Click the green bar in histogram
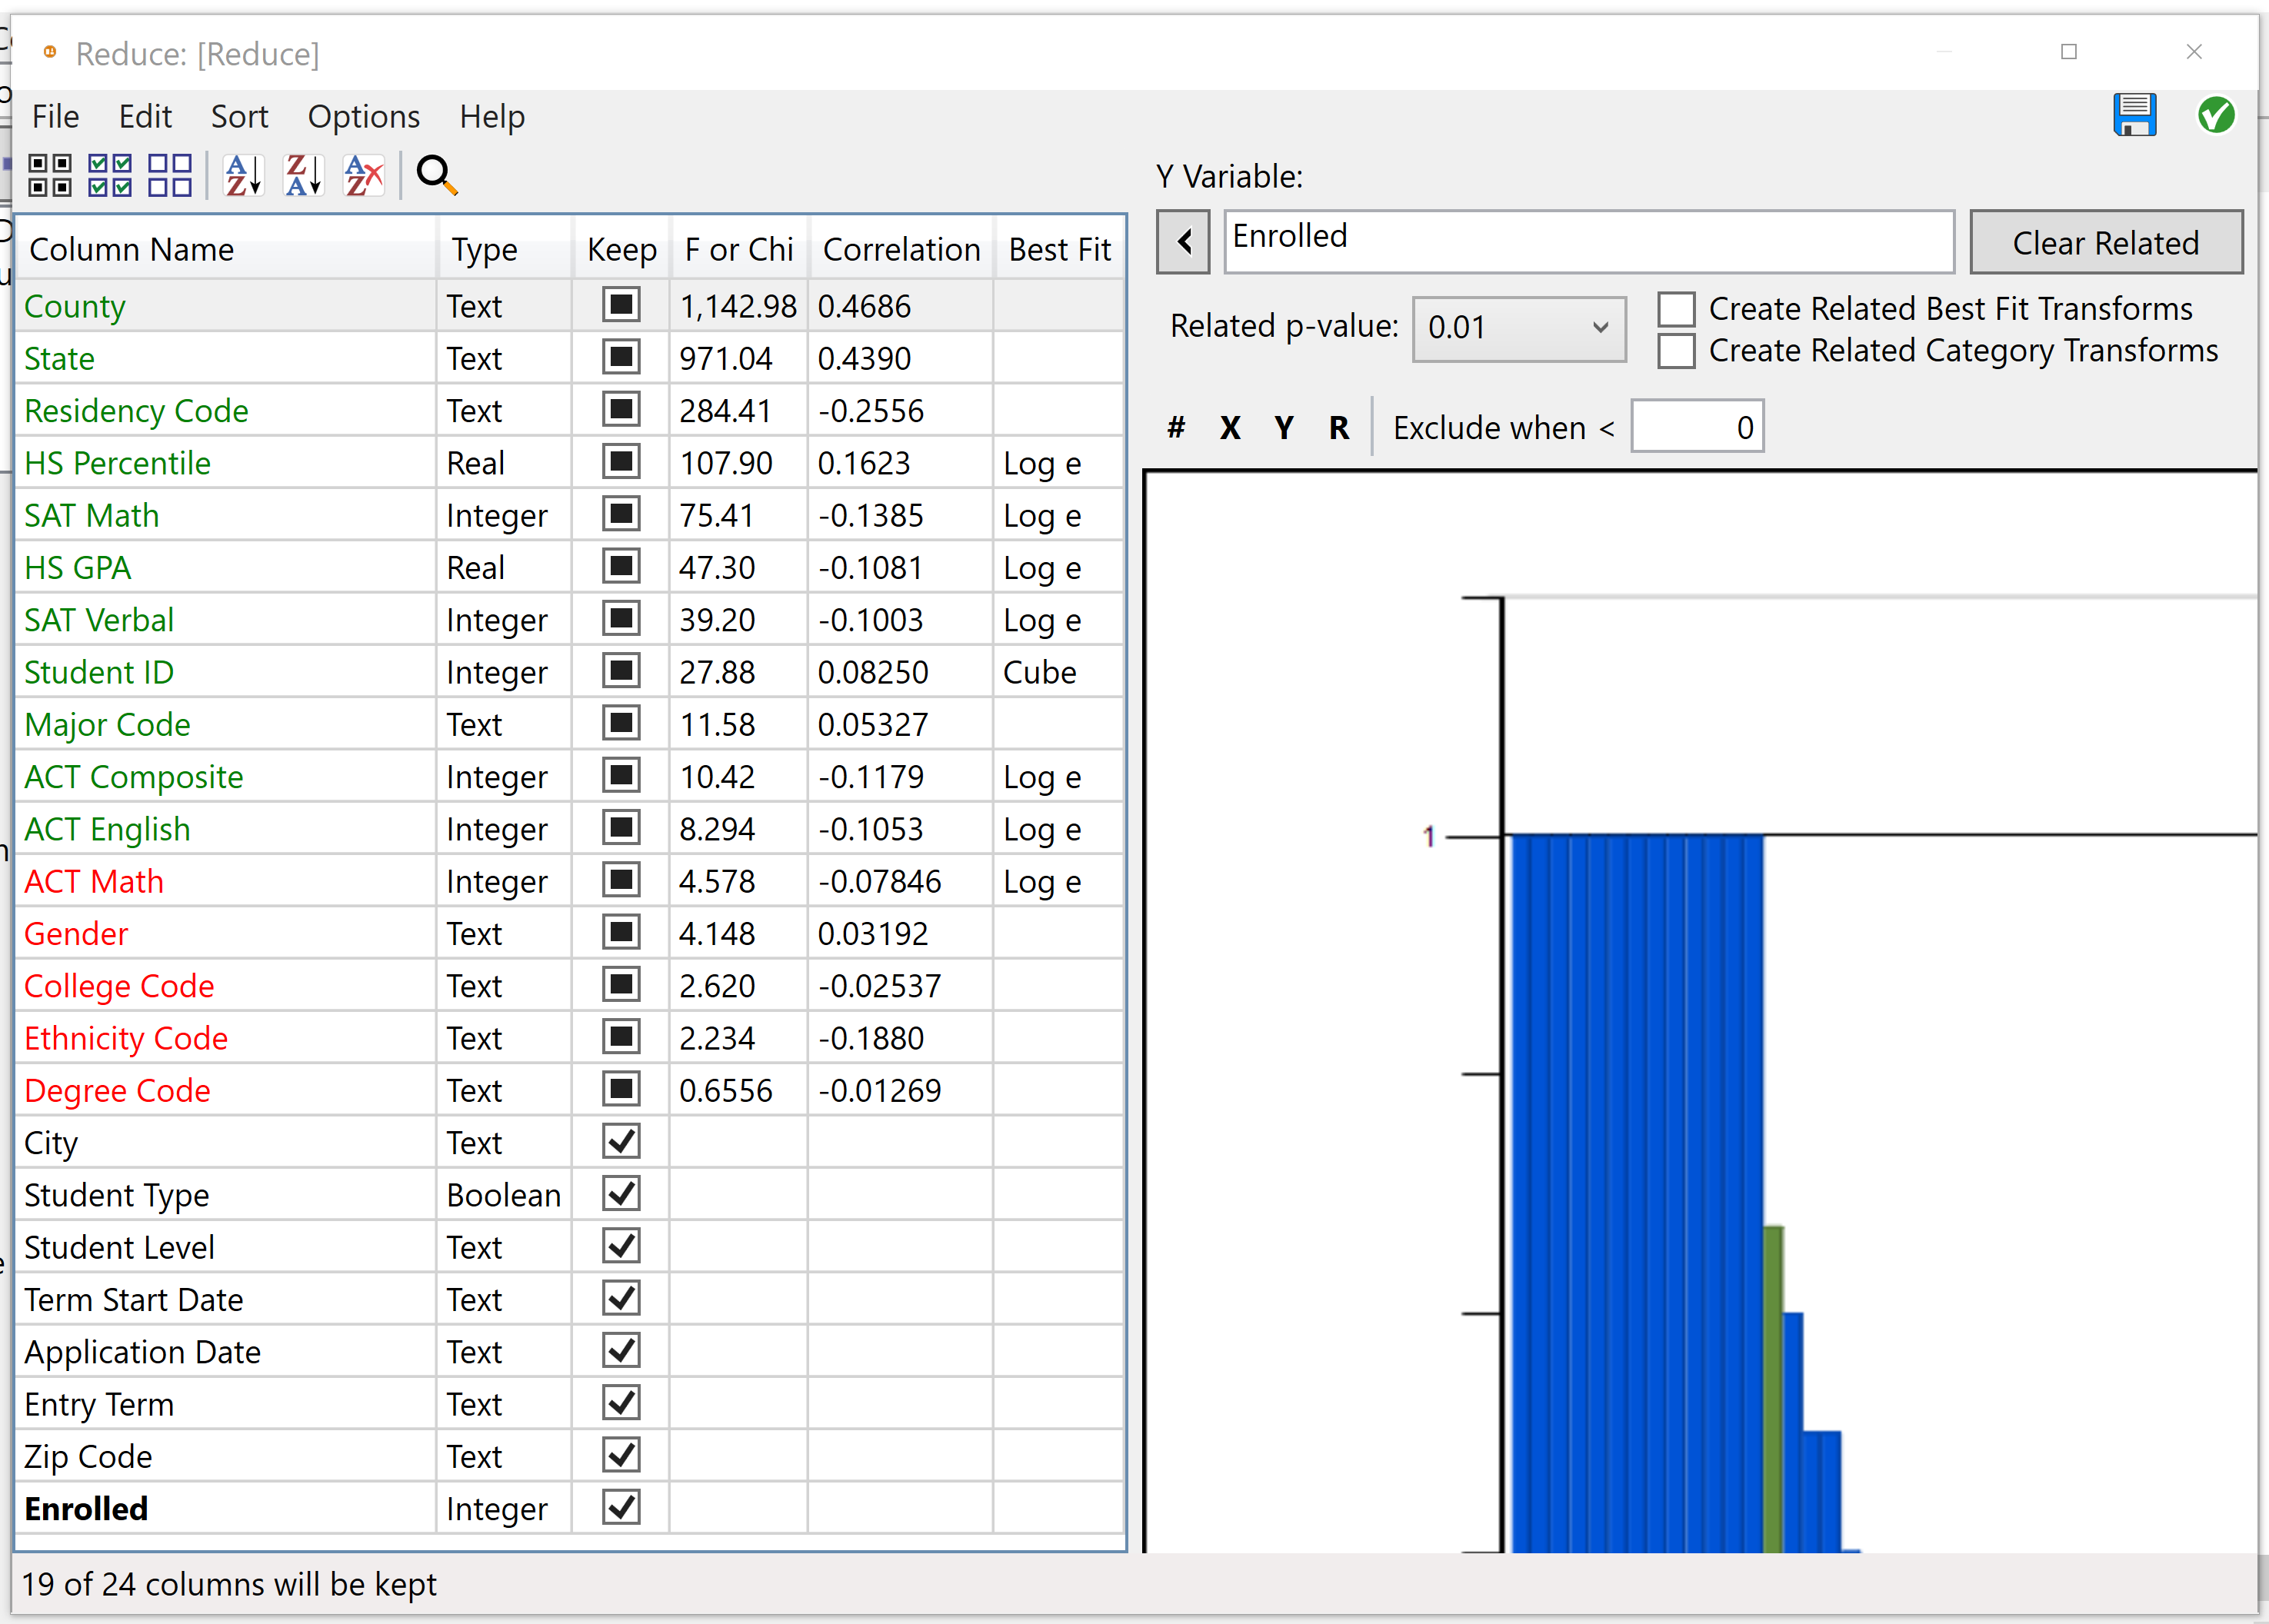The image size is (2269, 1624). [x=1773, y=1388]
